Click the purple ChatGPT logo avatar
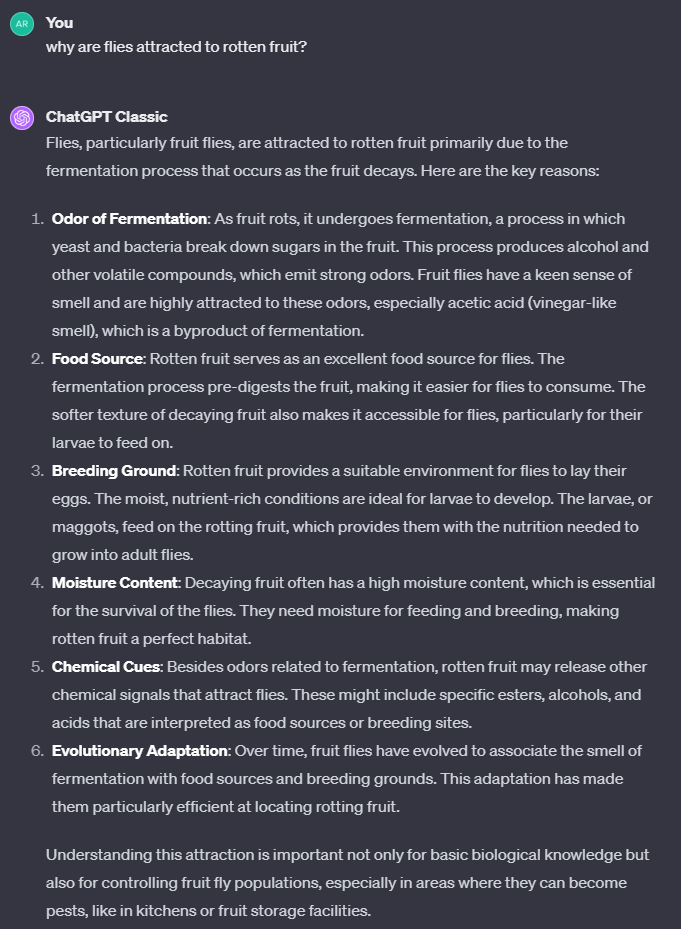 point(22,118)
